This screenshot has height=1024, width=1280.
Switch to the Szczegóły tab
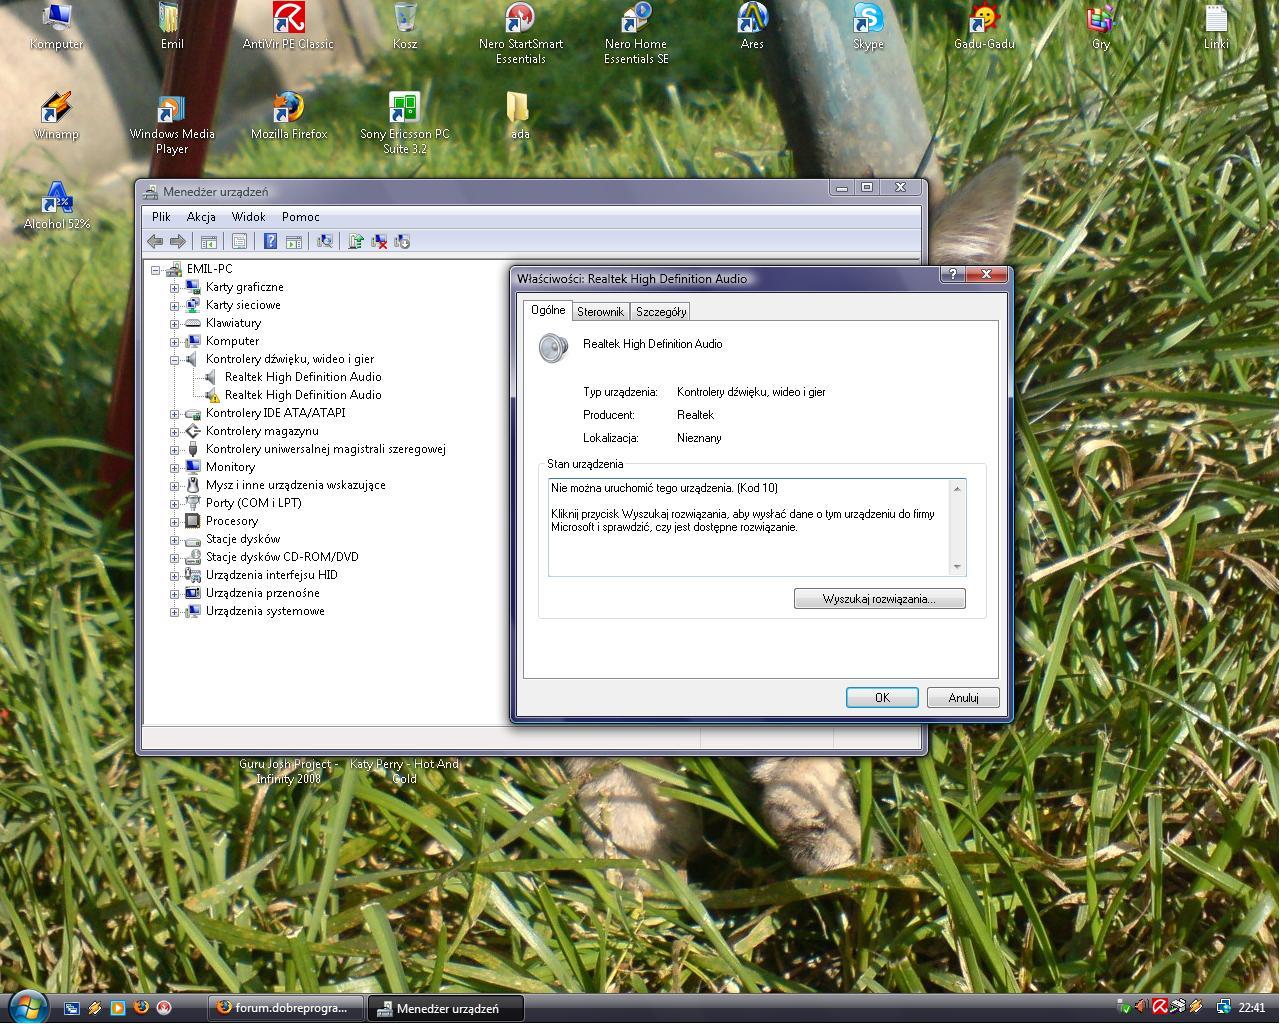click(661, 312)
